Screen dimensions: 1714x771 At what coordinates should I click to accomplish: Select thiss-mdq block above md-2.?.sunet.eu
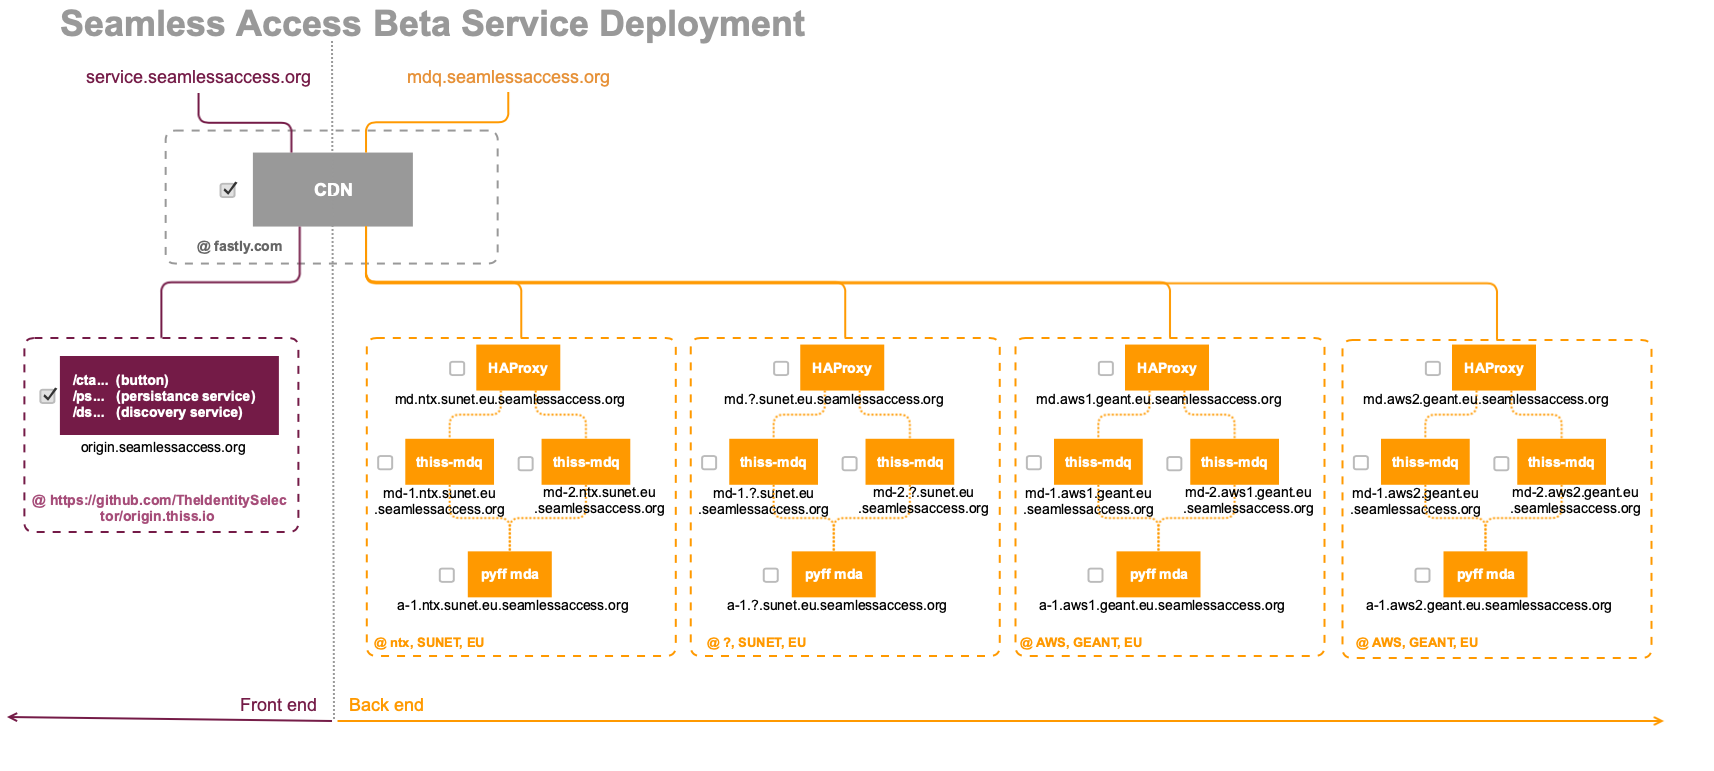(910, 462)
